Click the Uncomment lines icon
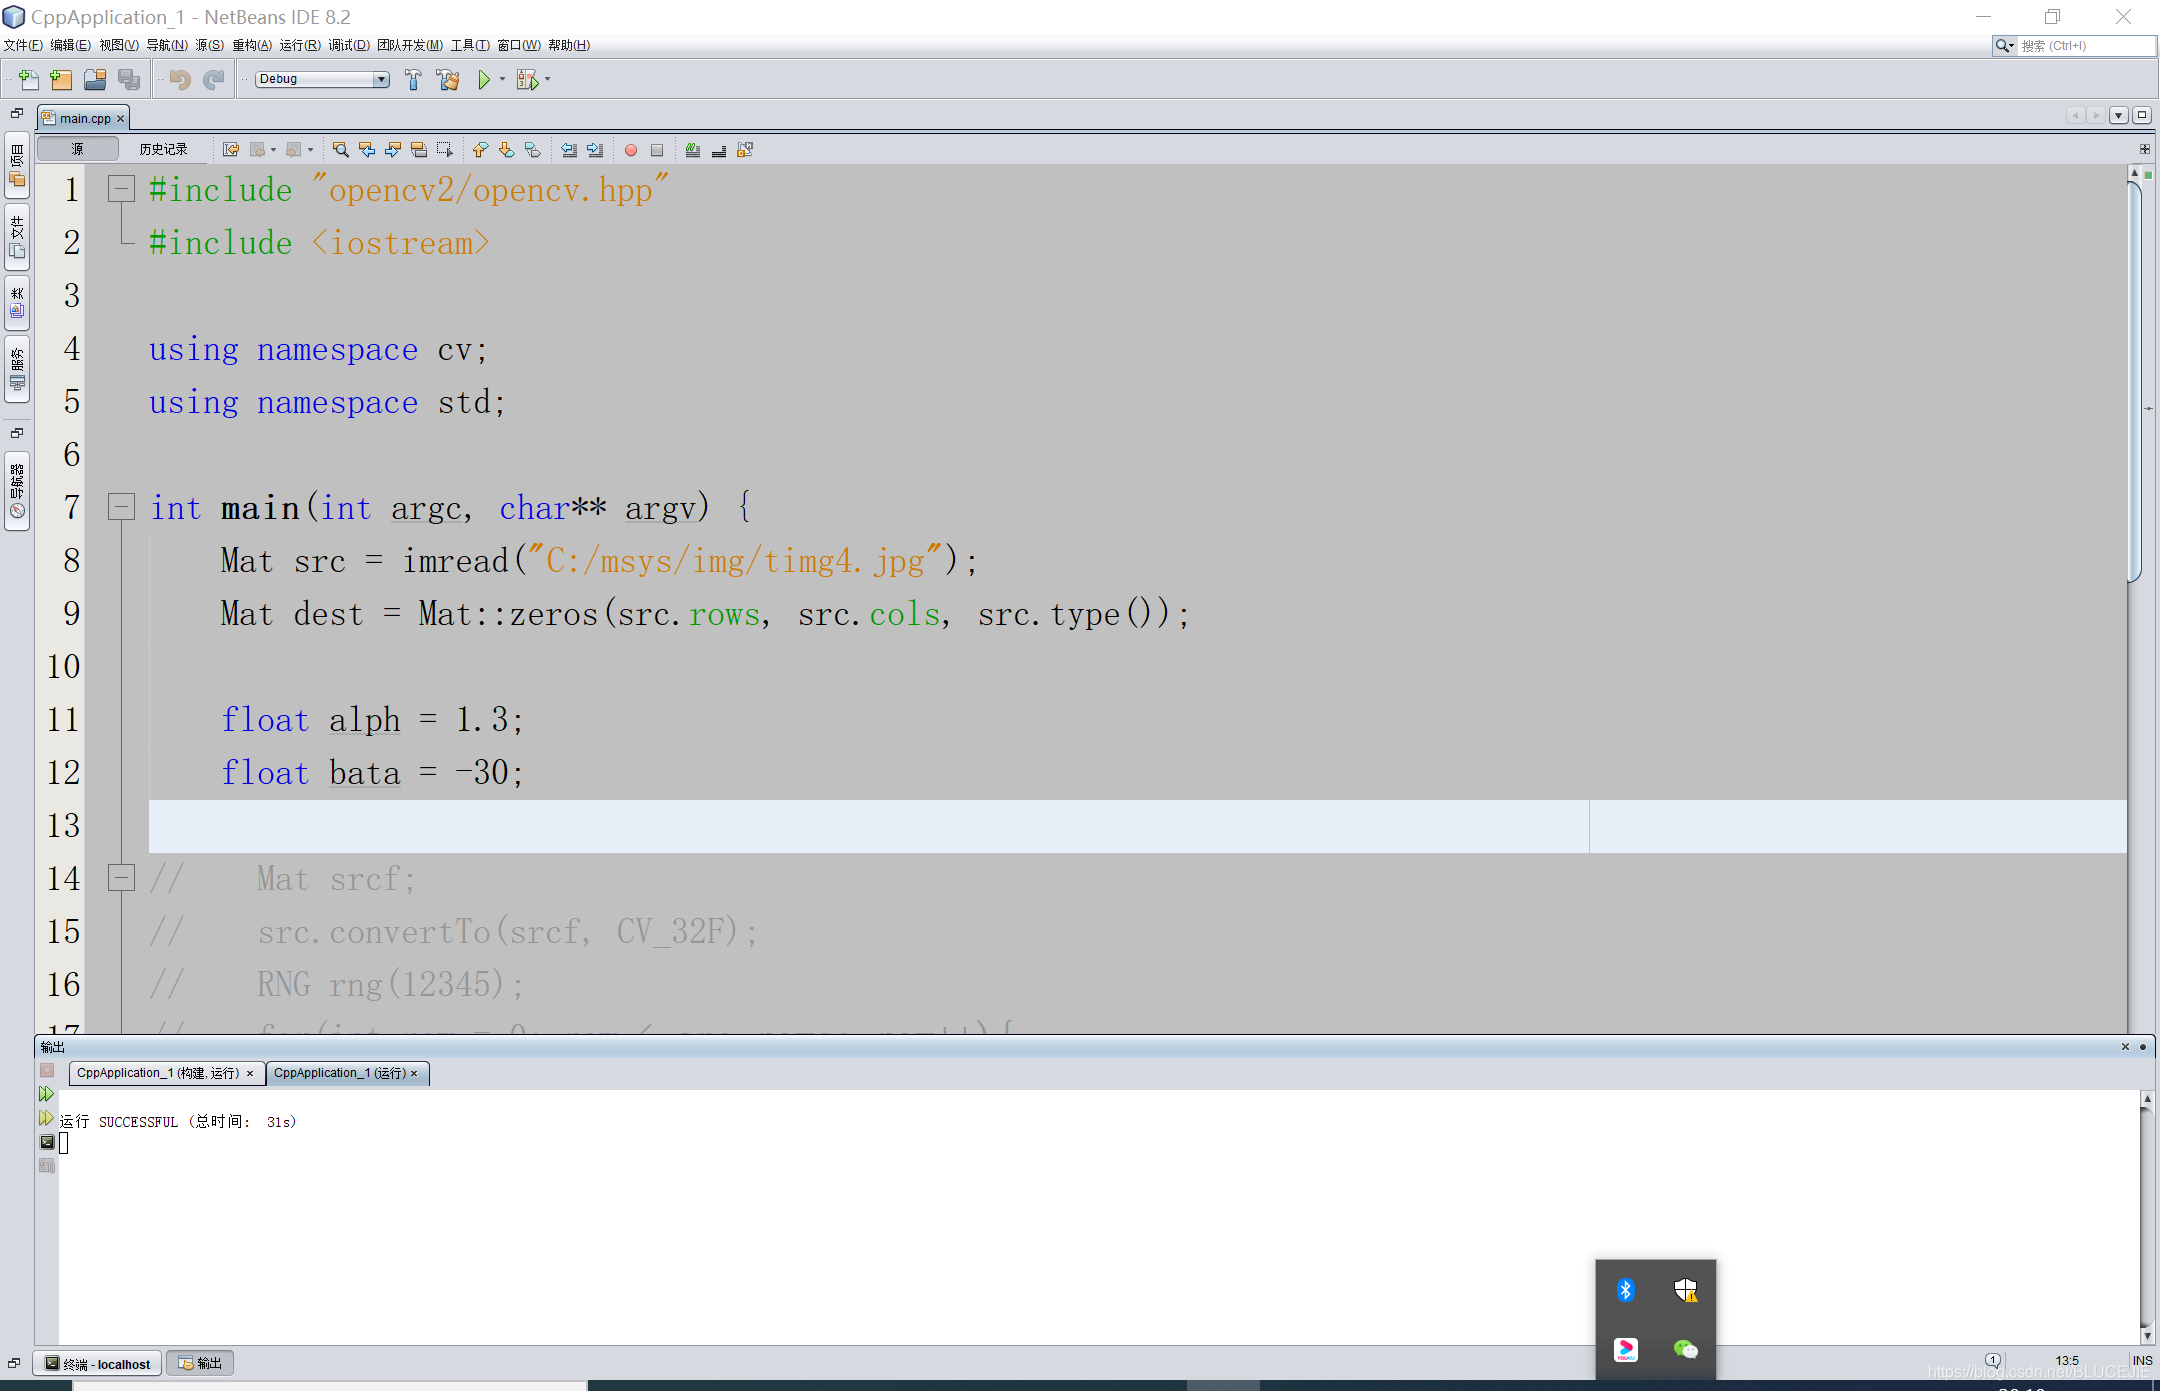Screen dimensions: 2160x1391 click(x=719, y=150)
